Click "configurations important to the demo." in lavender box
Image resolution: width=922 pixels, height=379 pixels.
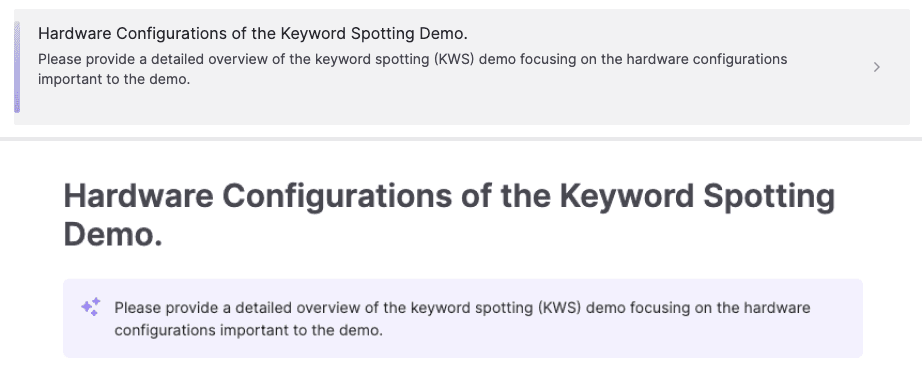coord(248,331)
